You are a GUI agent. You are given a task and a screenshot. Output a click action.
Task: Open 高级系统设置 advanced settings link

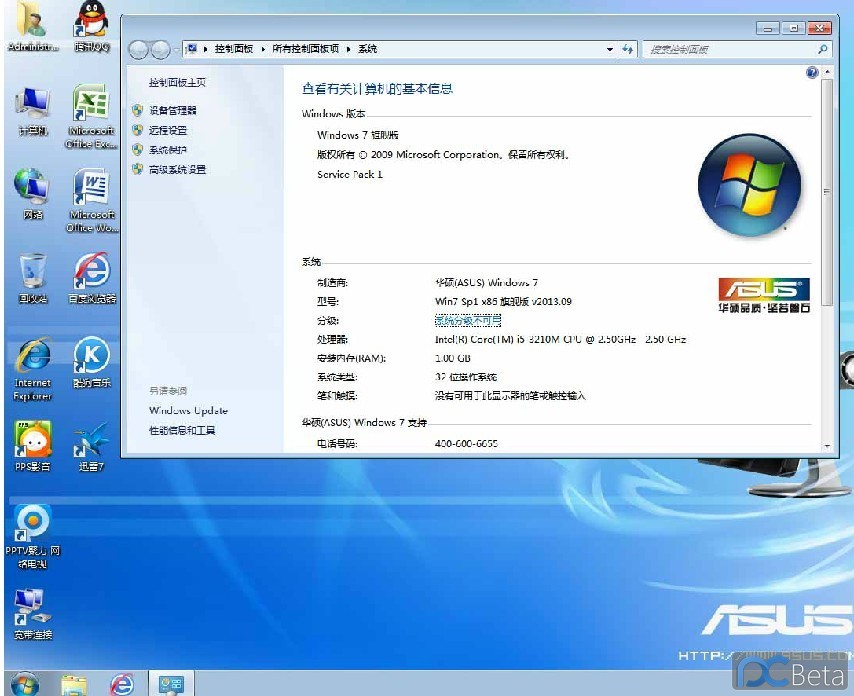(x=177, y=169)
